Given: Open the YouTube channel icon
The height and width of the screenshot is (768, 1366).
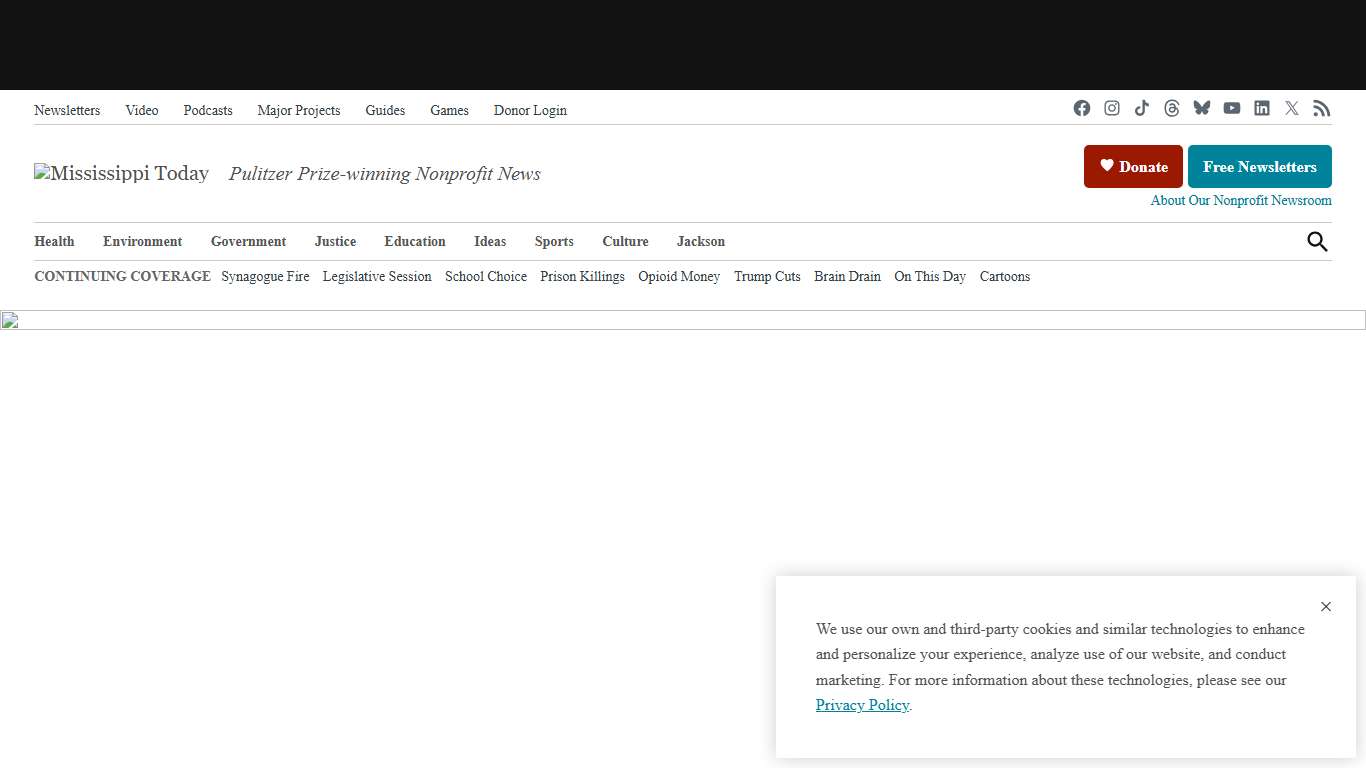Looking at the screenshot, I should pyautogui.click(x=1232, y=108).
